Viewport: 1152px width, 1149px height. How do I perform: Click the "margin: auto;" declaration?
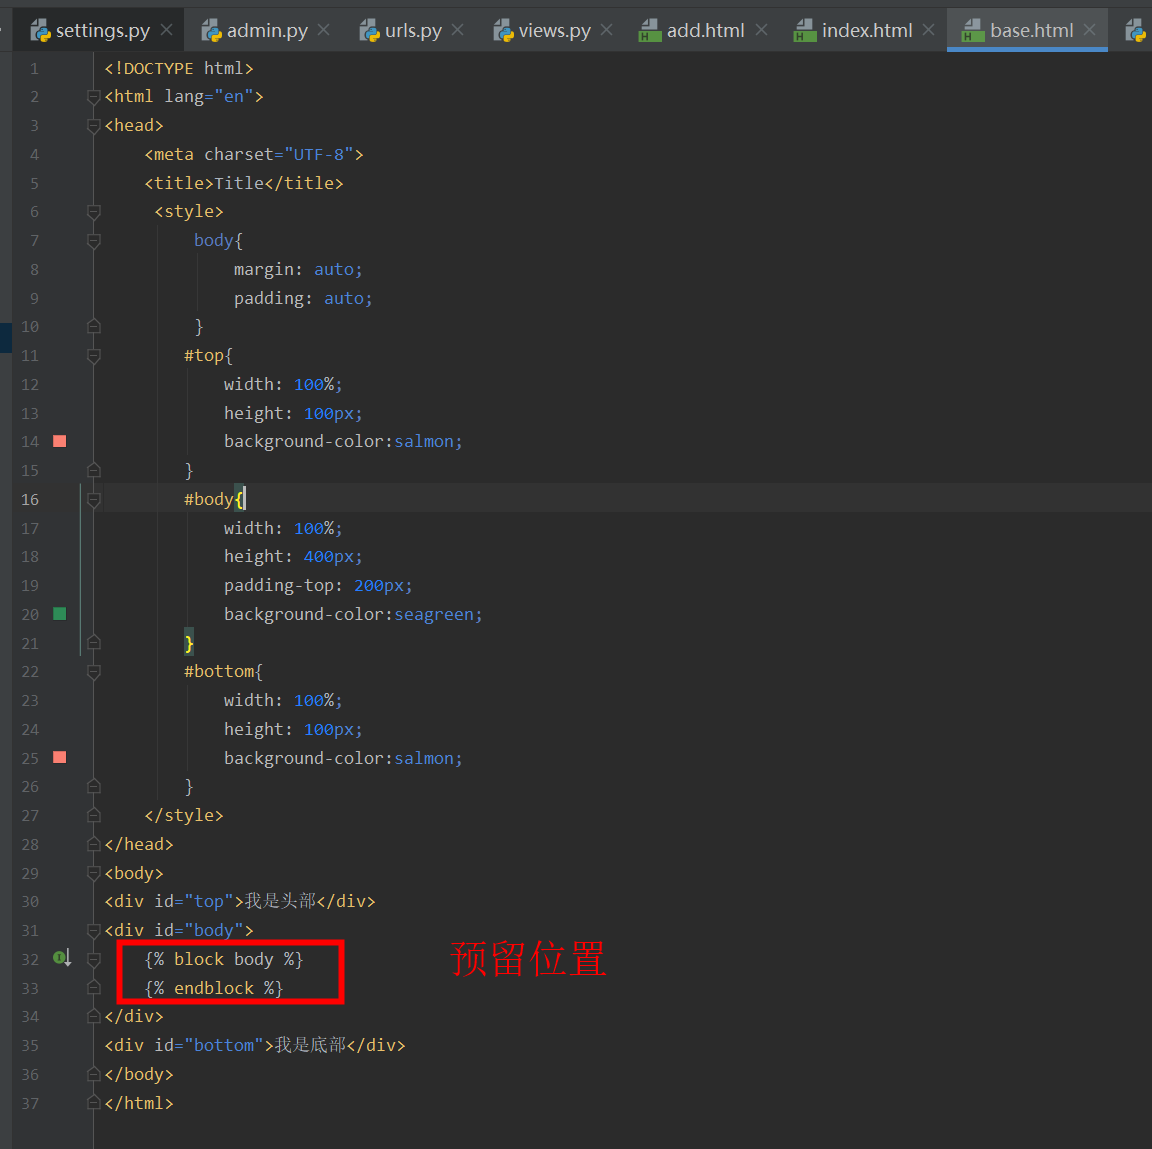(298, 270)
